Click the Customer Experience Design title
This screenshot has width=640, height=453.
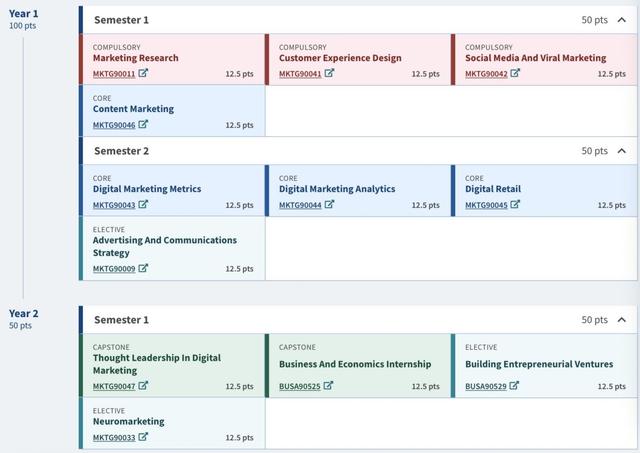pos(340,58)
